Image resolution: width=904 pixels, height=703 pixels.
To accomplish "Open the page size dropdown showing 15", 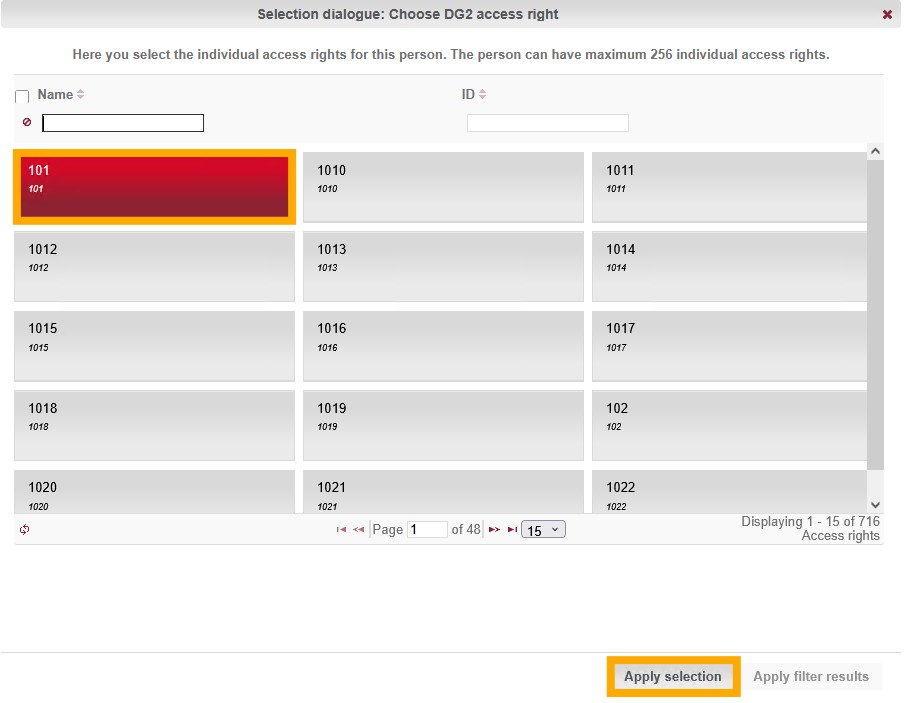I will [x=544, y=530].
